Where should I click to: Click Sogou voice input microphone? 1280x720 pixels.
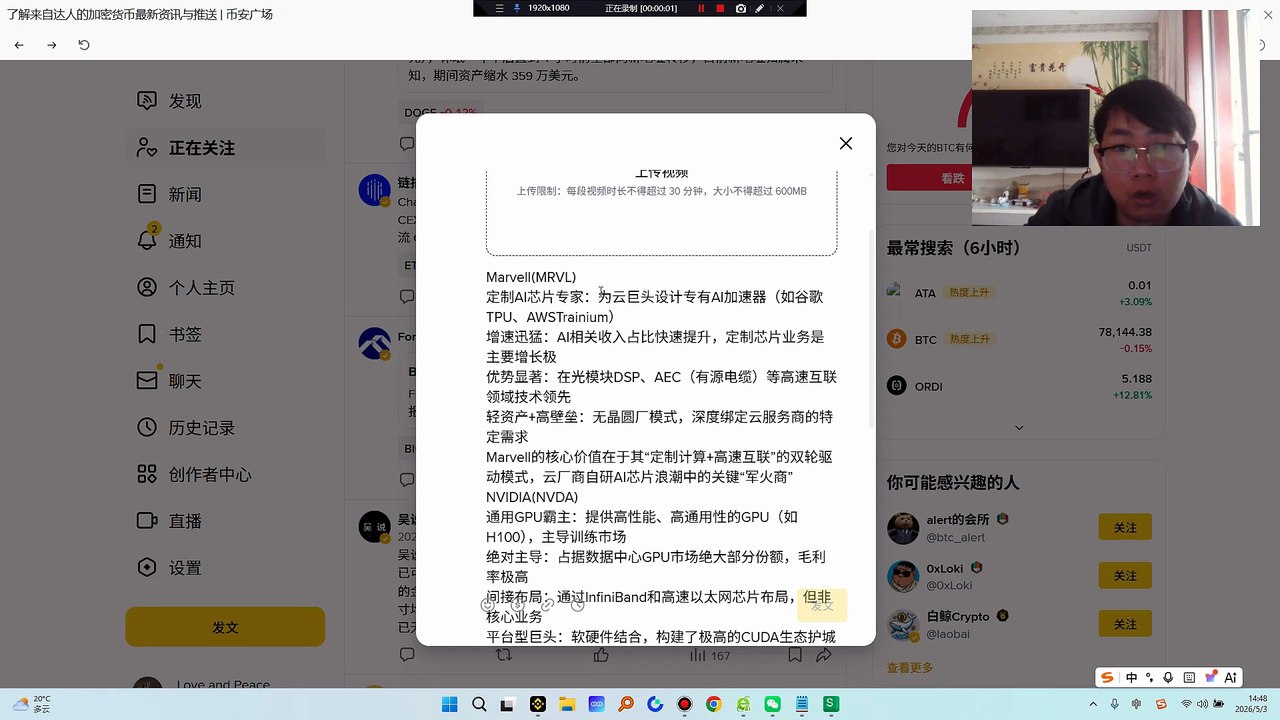1169,677
